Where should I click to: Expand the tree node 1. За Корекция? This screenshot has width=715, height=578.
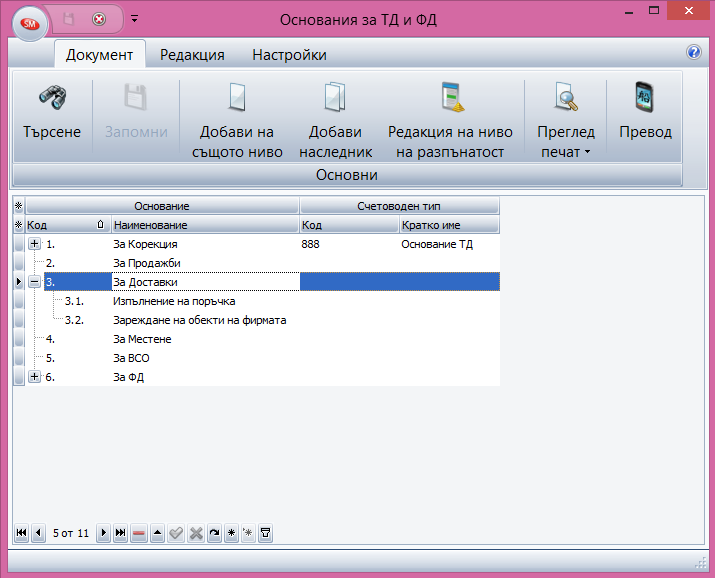34,244
